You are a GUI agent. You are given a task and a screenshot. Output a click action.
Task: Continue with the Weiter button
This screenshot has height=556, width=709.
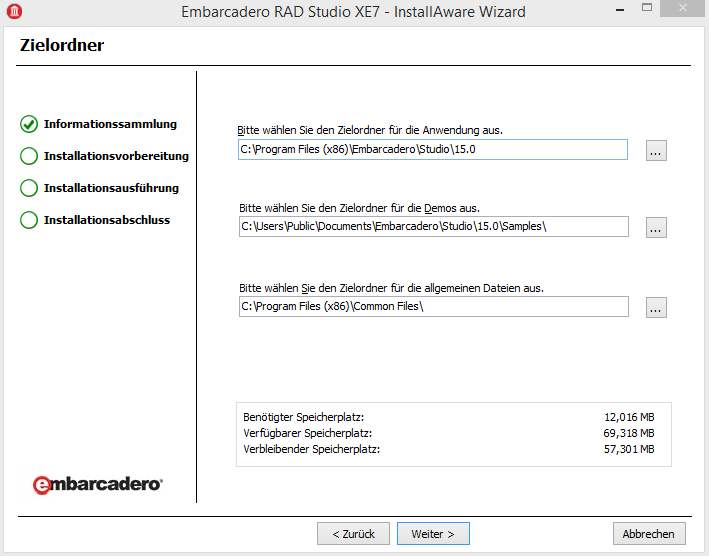click(433, 534)
